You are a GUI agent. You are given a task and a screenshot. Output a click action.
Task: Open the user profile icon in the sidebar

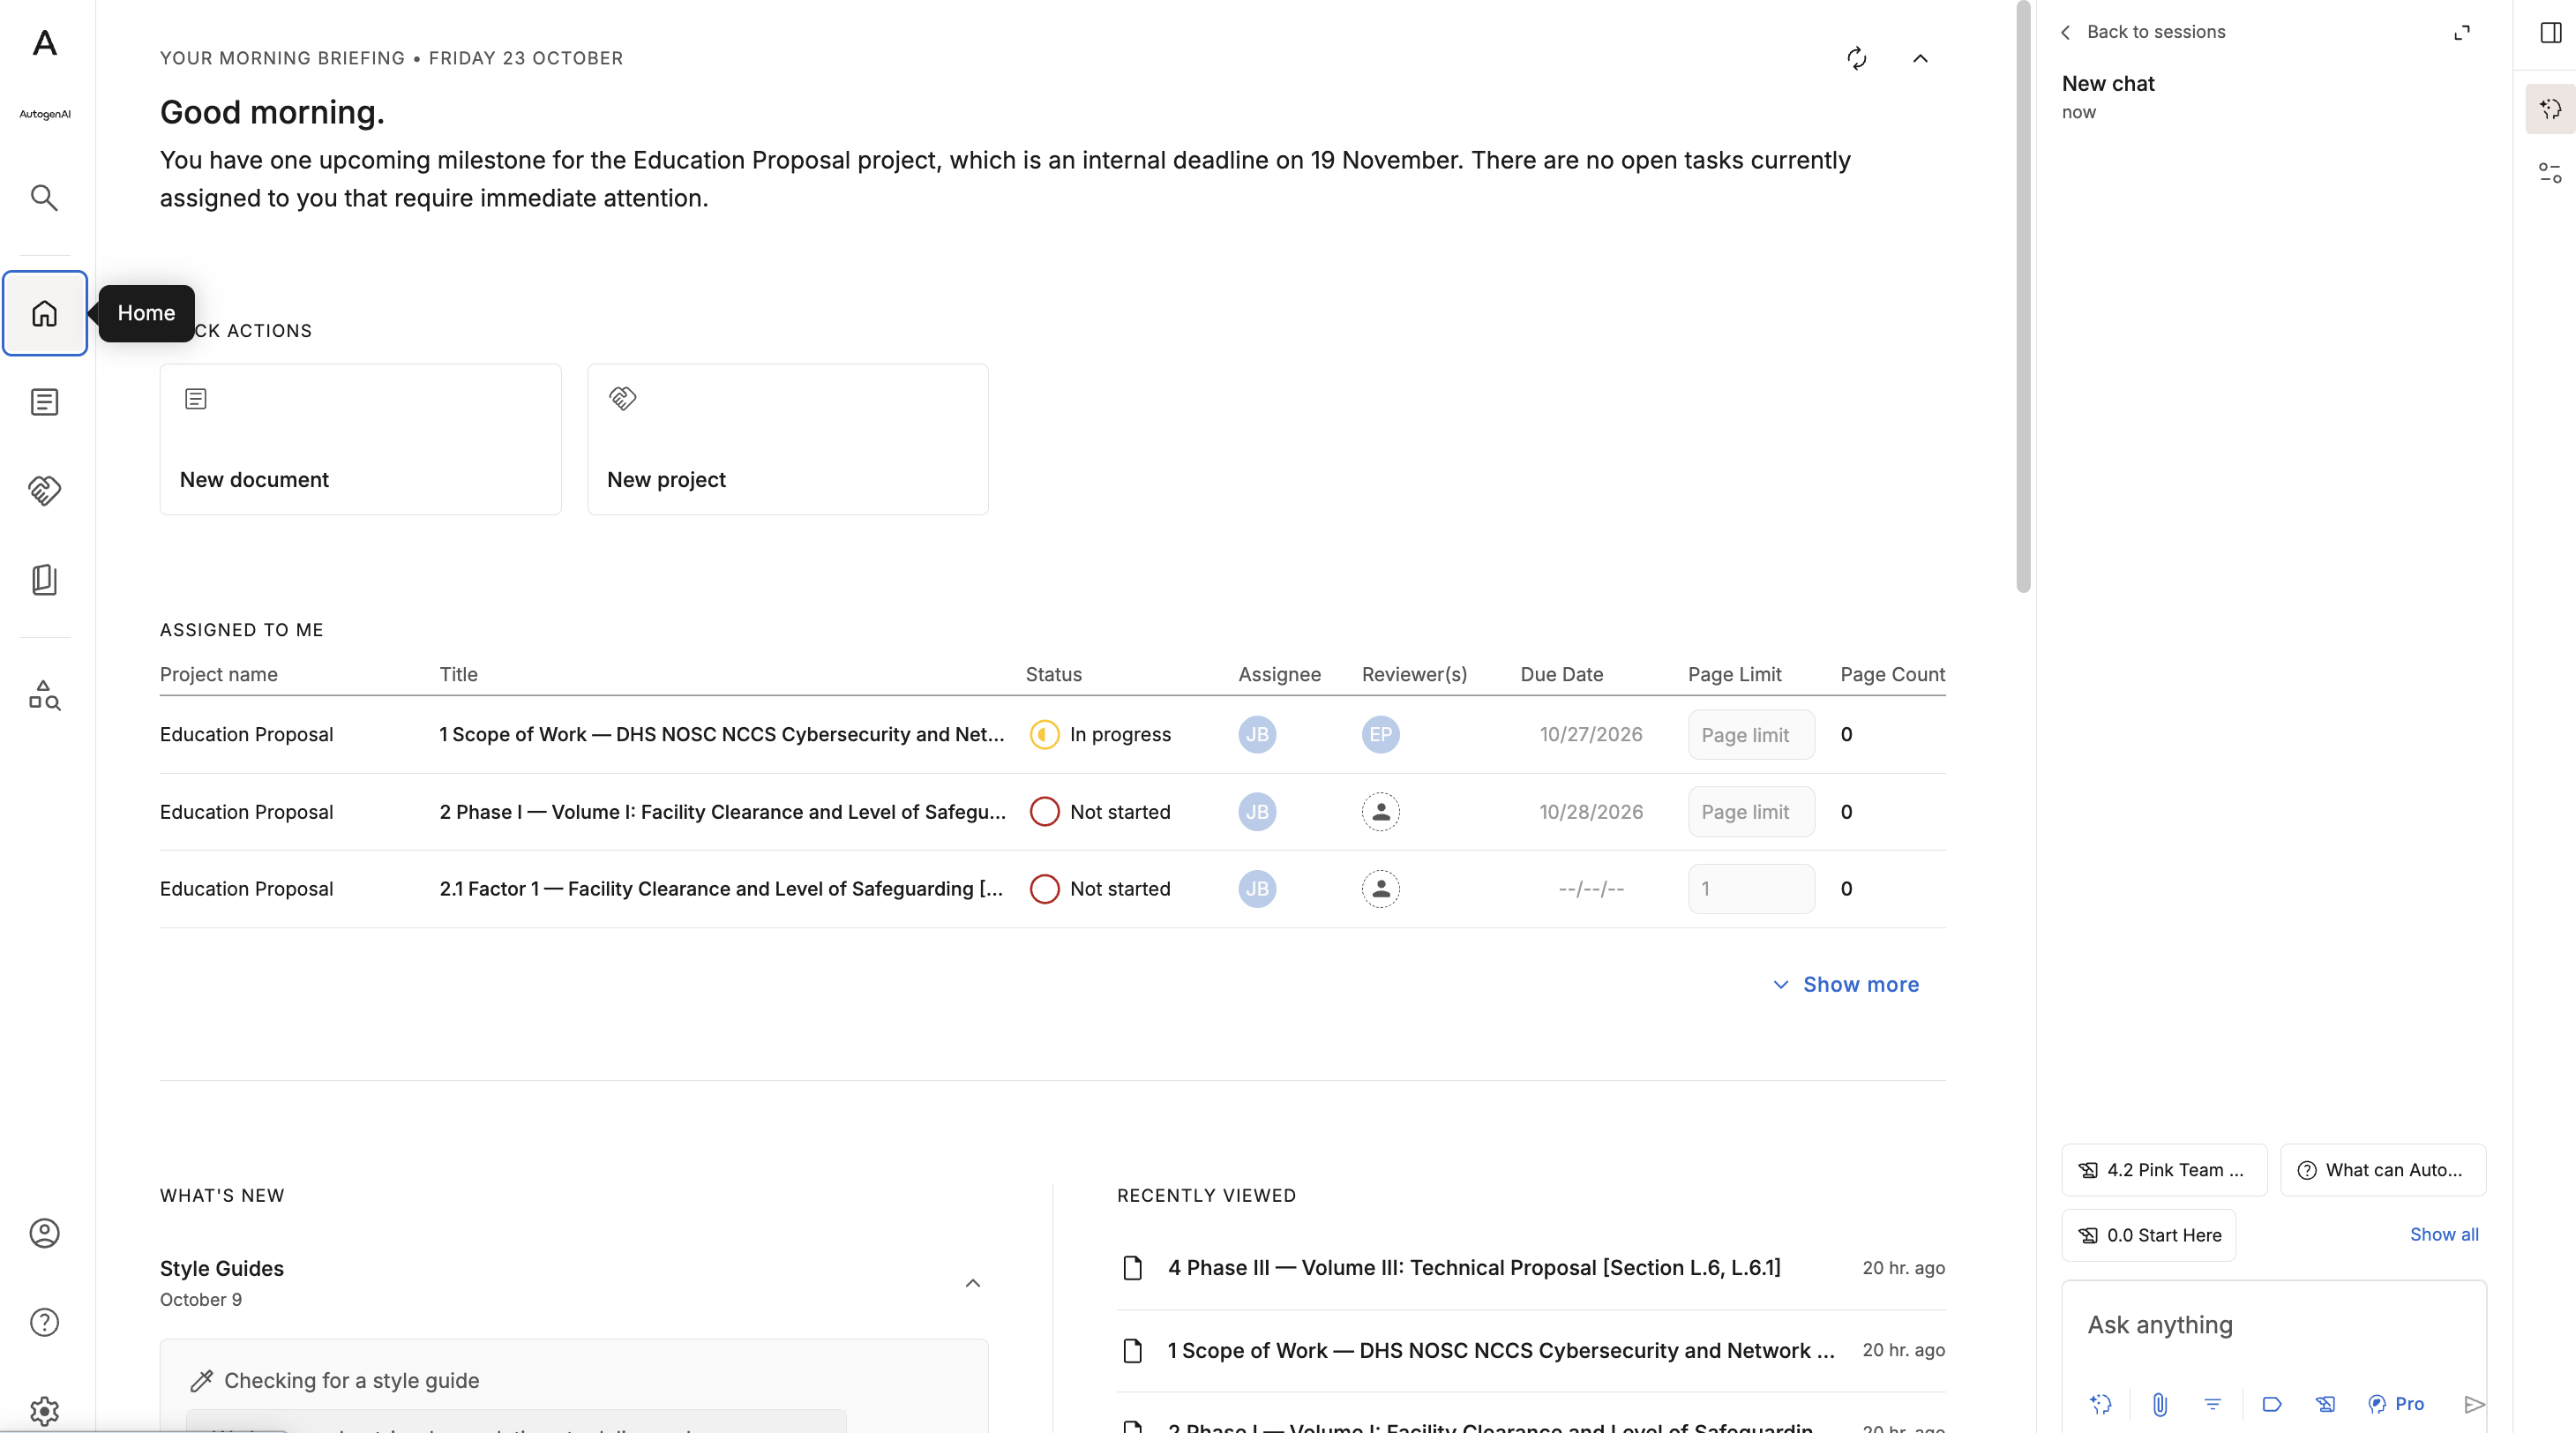44,1233
